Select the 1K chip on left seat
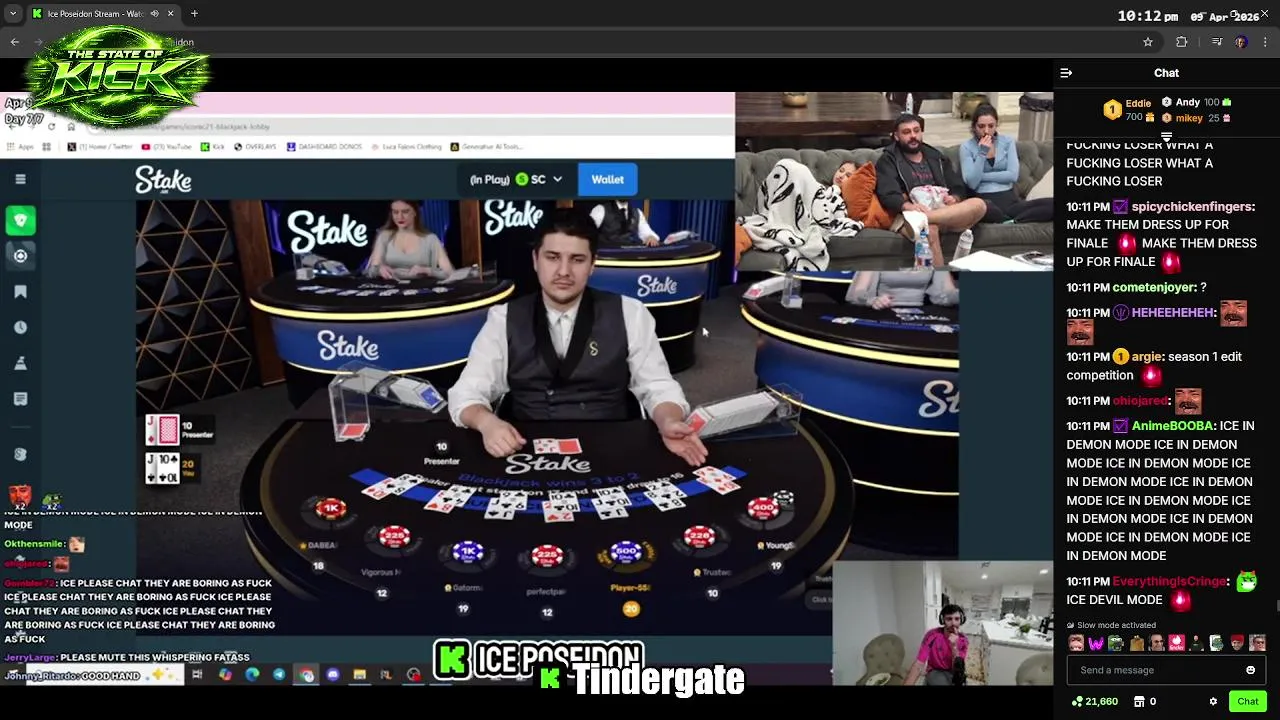Image resolution: width=1280 pixels, height=720 pixels. (331, 509)
